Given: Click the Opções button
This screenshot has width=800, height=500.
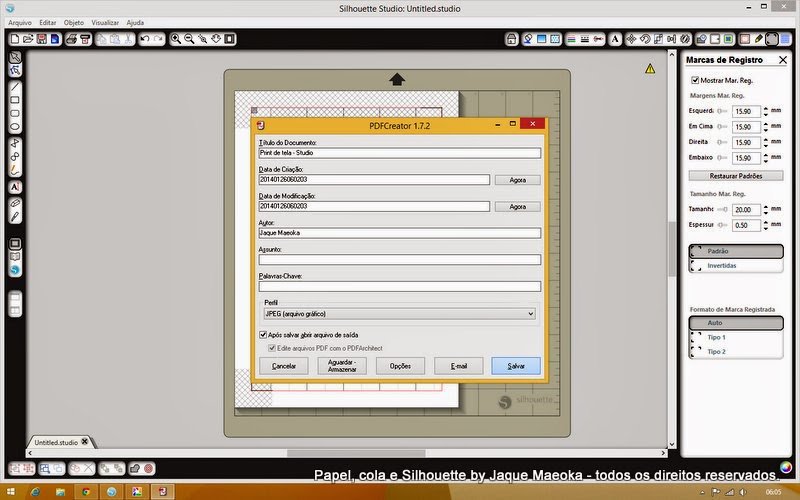Looking at the screenshot, I should [x=400, y=366].
